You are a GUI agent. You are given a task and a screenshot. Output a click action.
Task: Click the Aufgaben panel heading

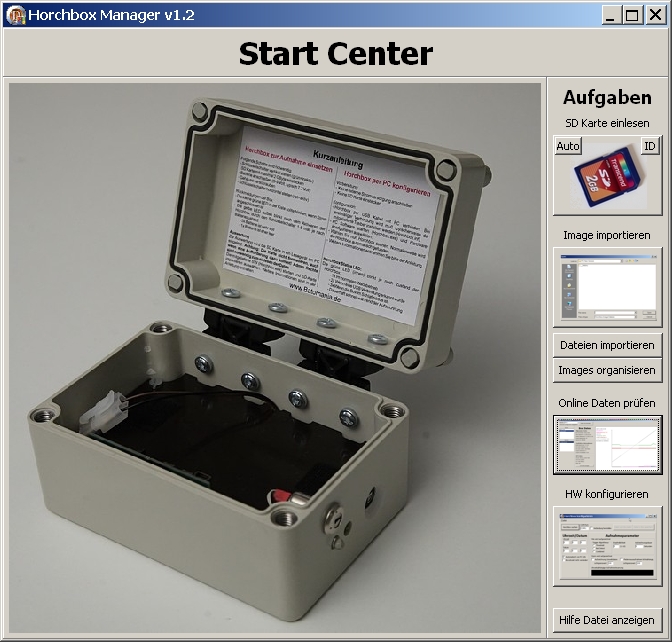(x=607, y=98)
